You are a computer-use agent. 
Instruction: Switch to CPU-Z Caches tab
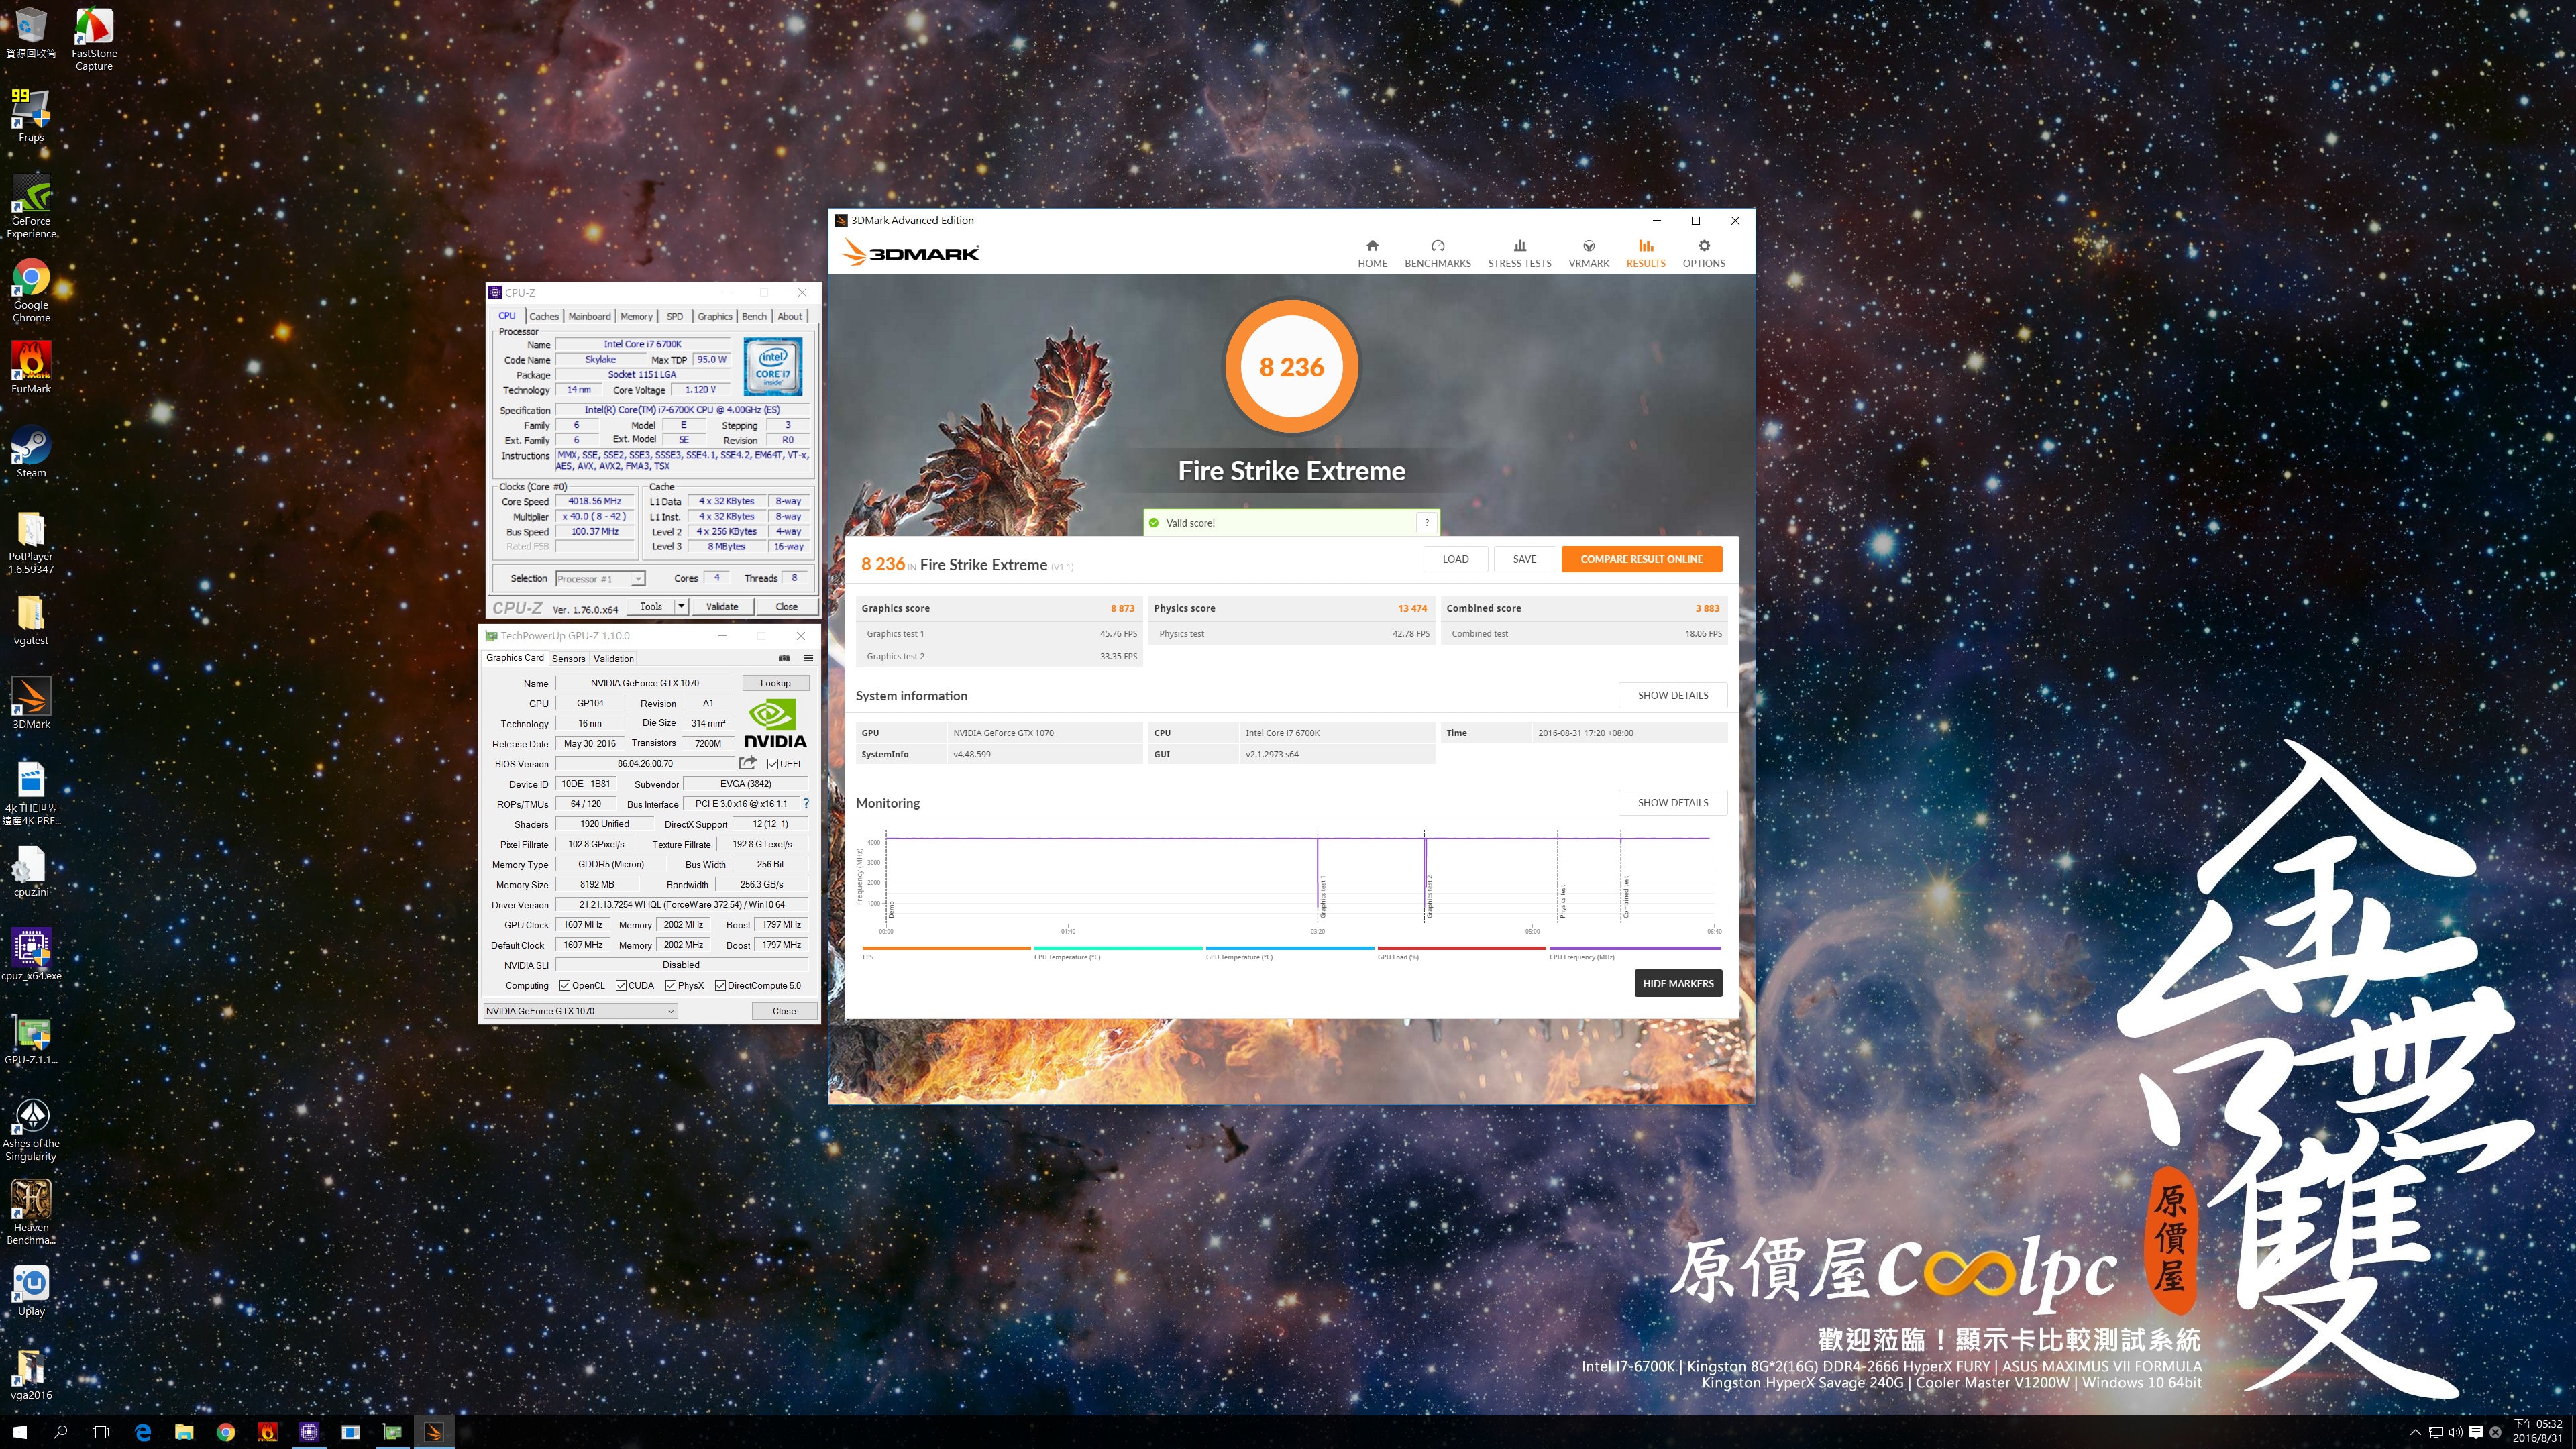coord(543,316)
